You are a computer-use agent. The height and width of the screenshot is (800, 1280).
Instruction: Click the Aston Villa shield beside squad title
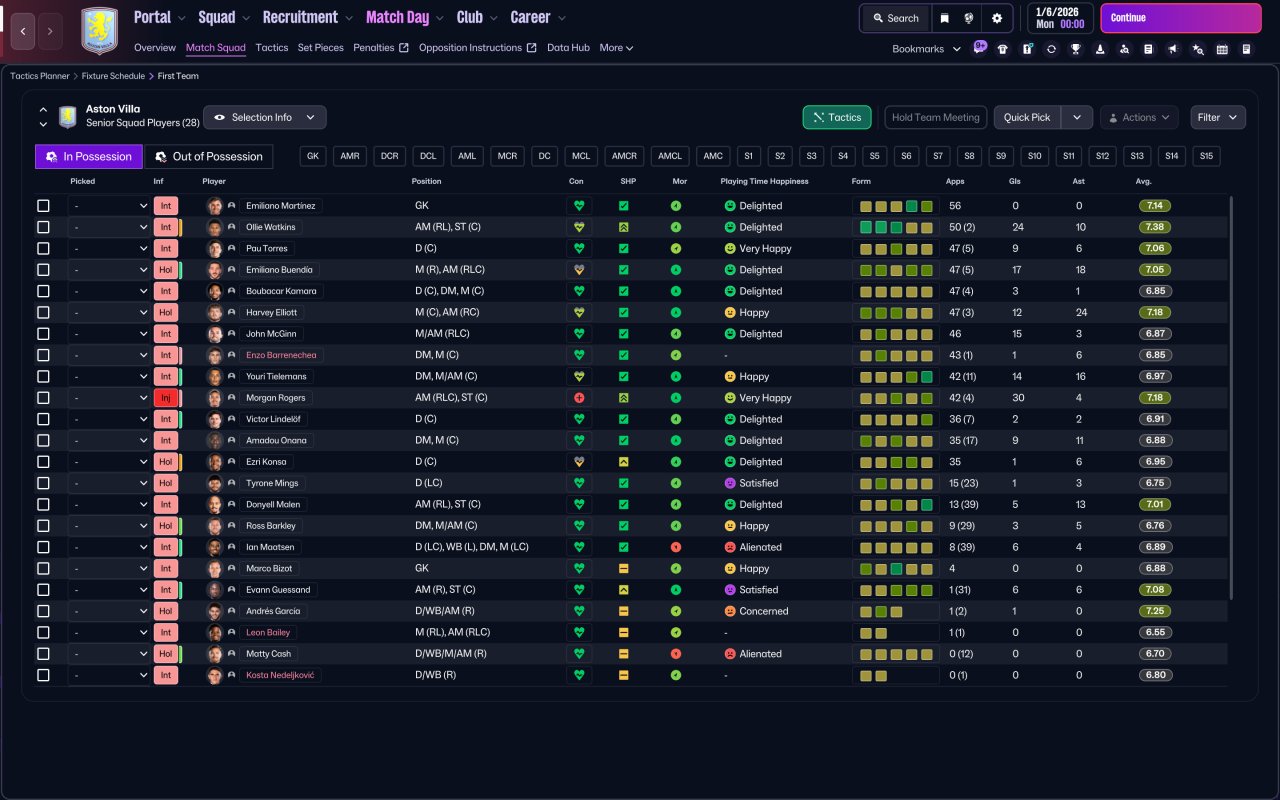coord(68,117)
